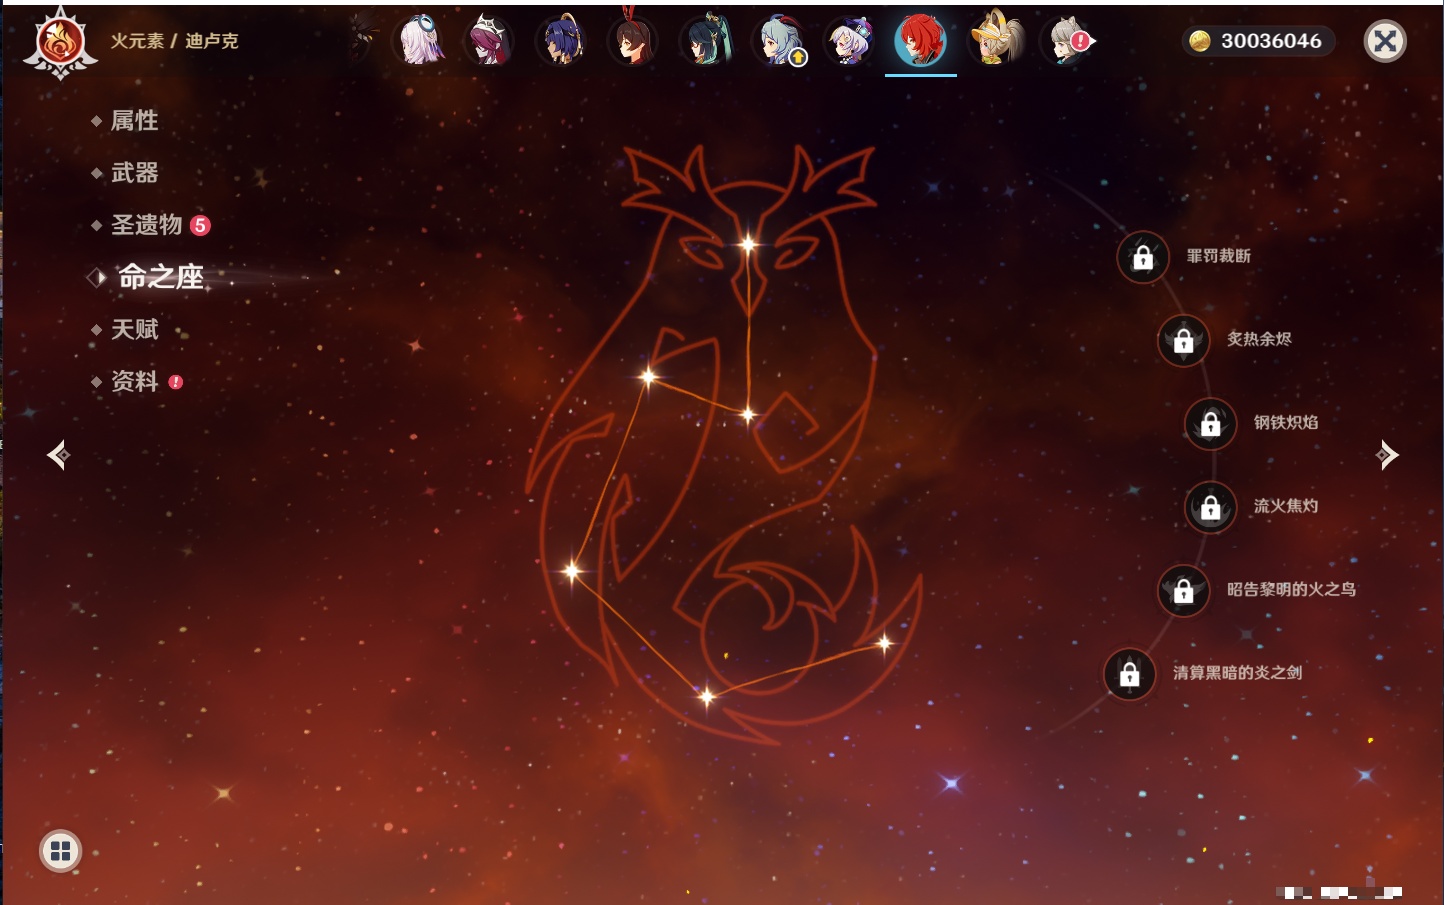The height and width of the screenshot is (905, 1444).
Task: Select the Ganyu avatar with upgrade arrow
Action: click(x=778, y=41)
